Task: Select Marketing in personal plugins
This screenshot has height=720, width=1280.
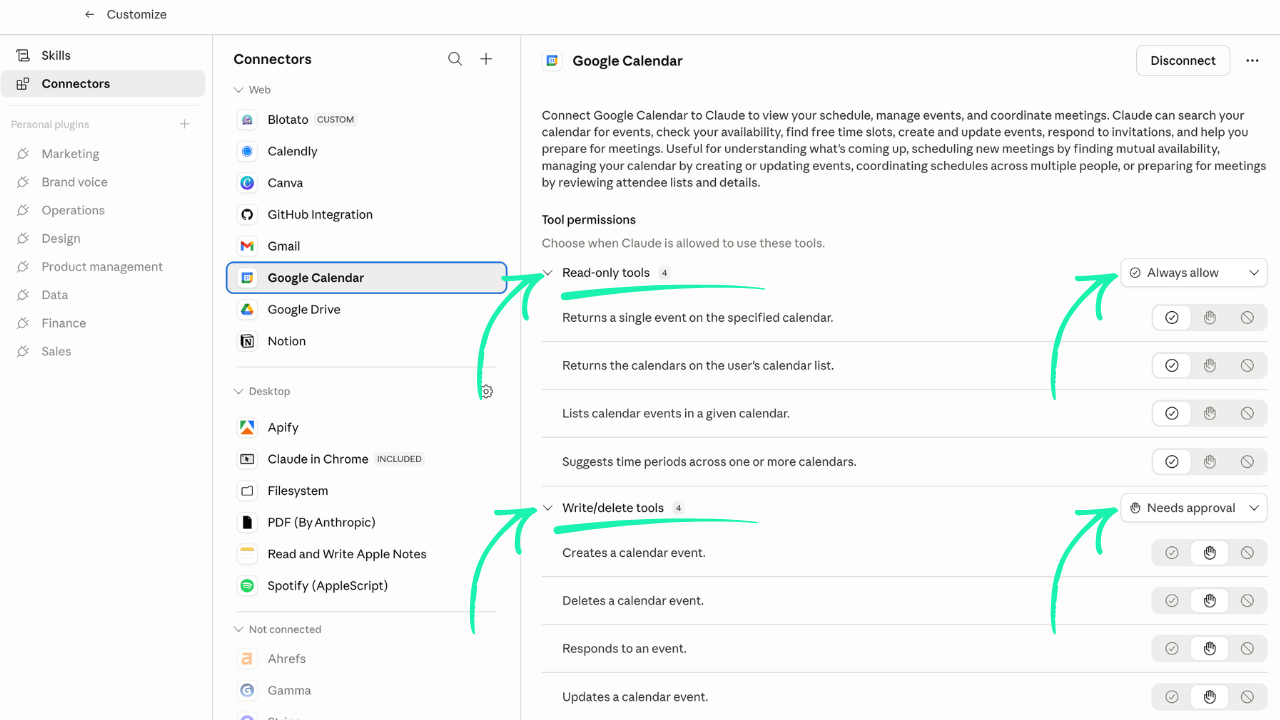Action: pyautogui.click(x=70, y=154)
